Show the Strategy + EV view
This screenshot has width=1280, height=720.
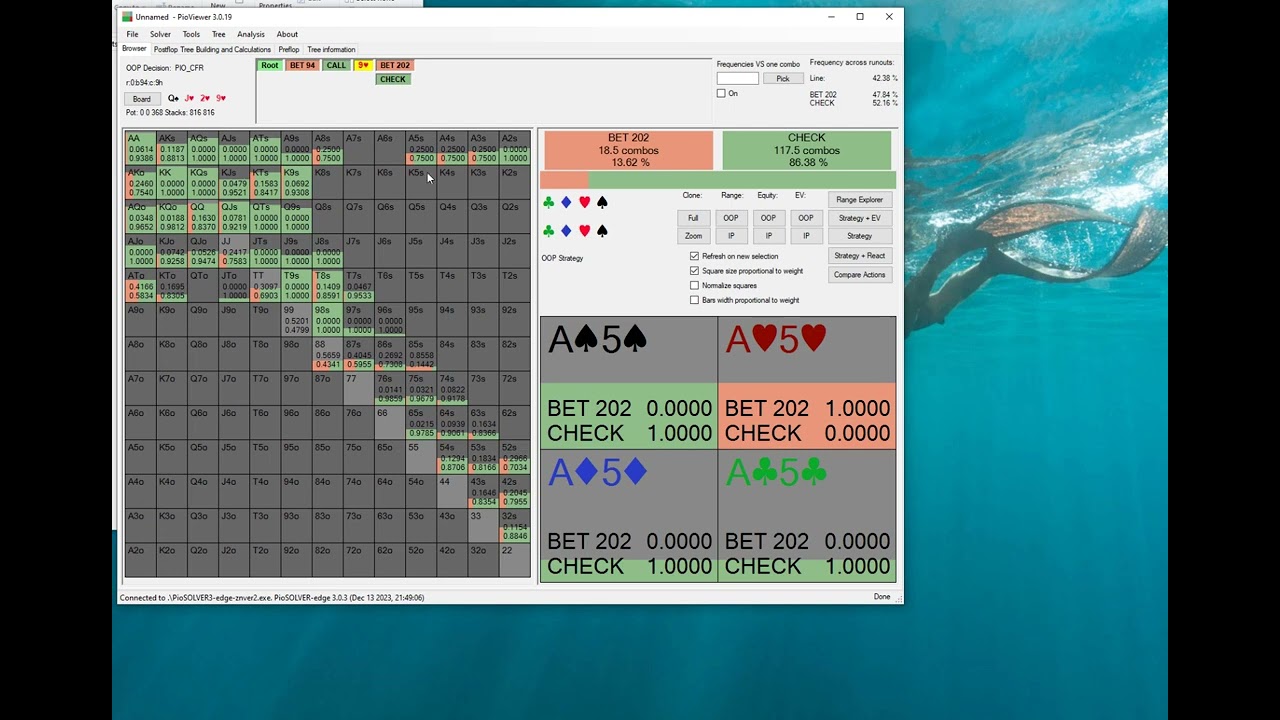point(860,218)
